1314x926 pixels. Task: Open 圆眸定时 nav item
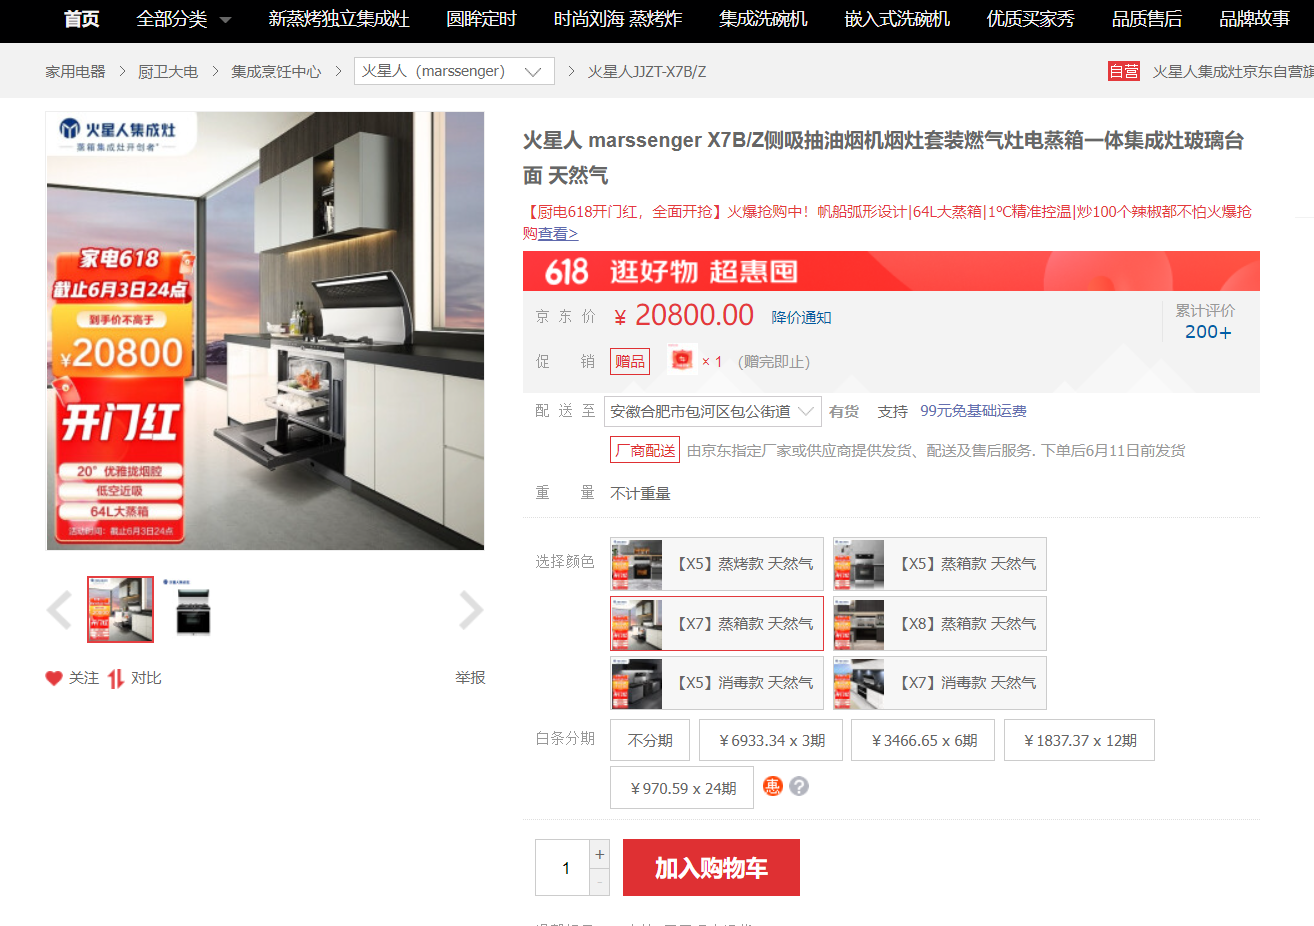coord(481,19)
